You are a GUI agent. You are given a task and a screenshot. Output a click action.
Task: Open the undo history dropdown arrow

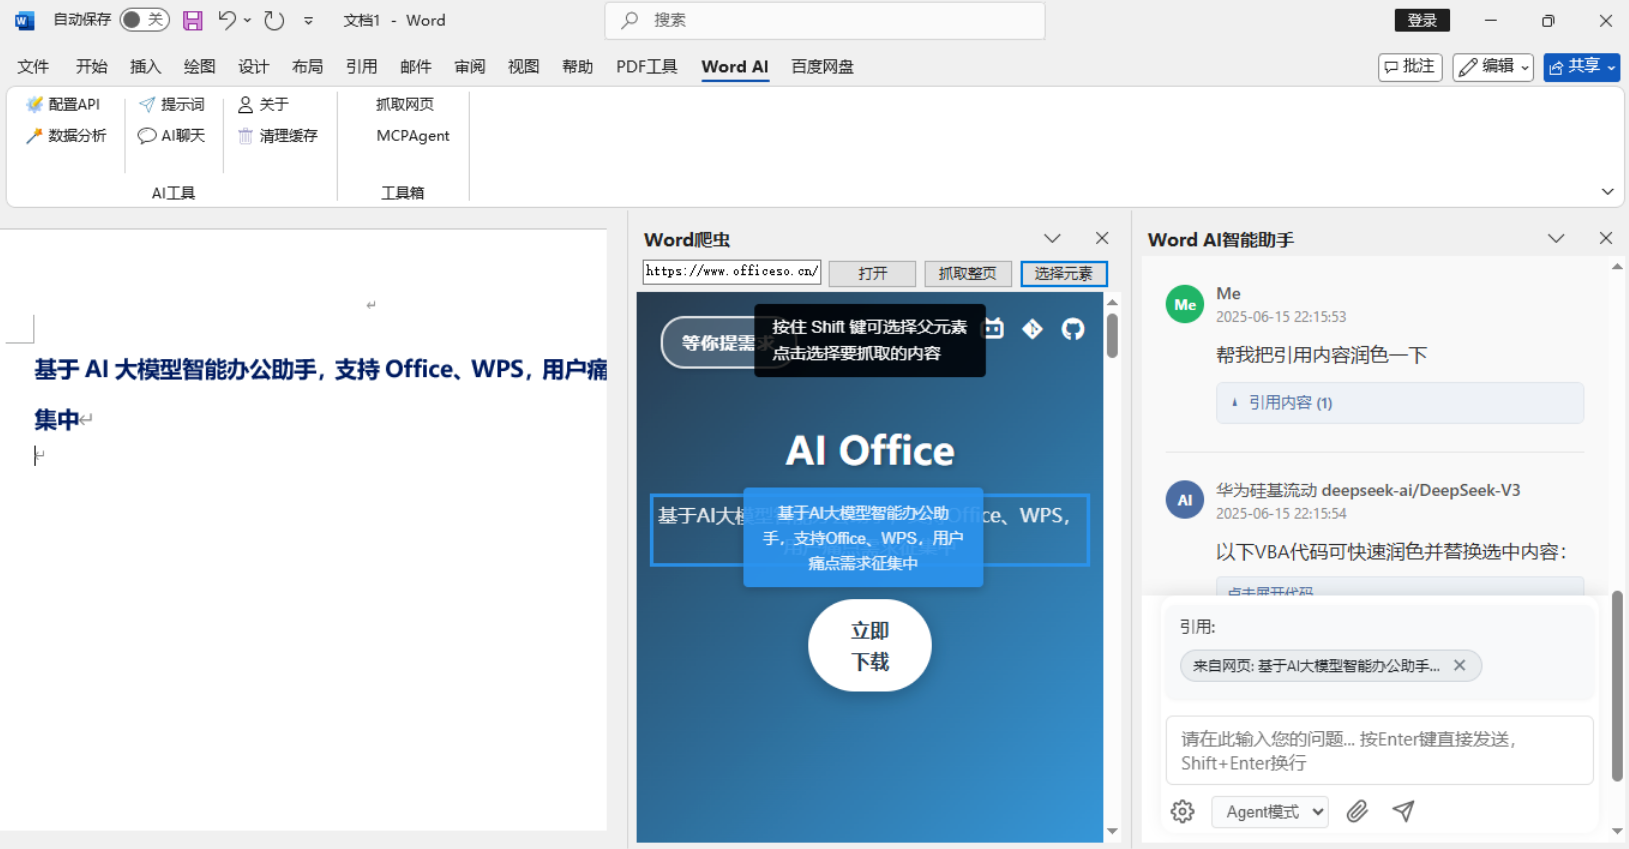(247, 20)
